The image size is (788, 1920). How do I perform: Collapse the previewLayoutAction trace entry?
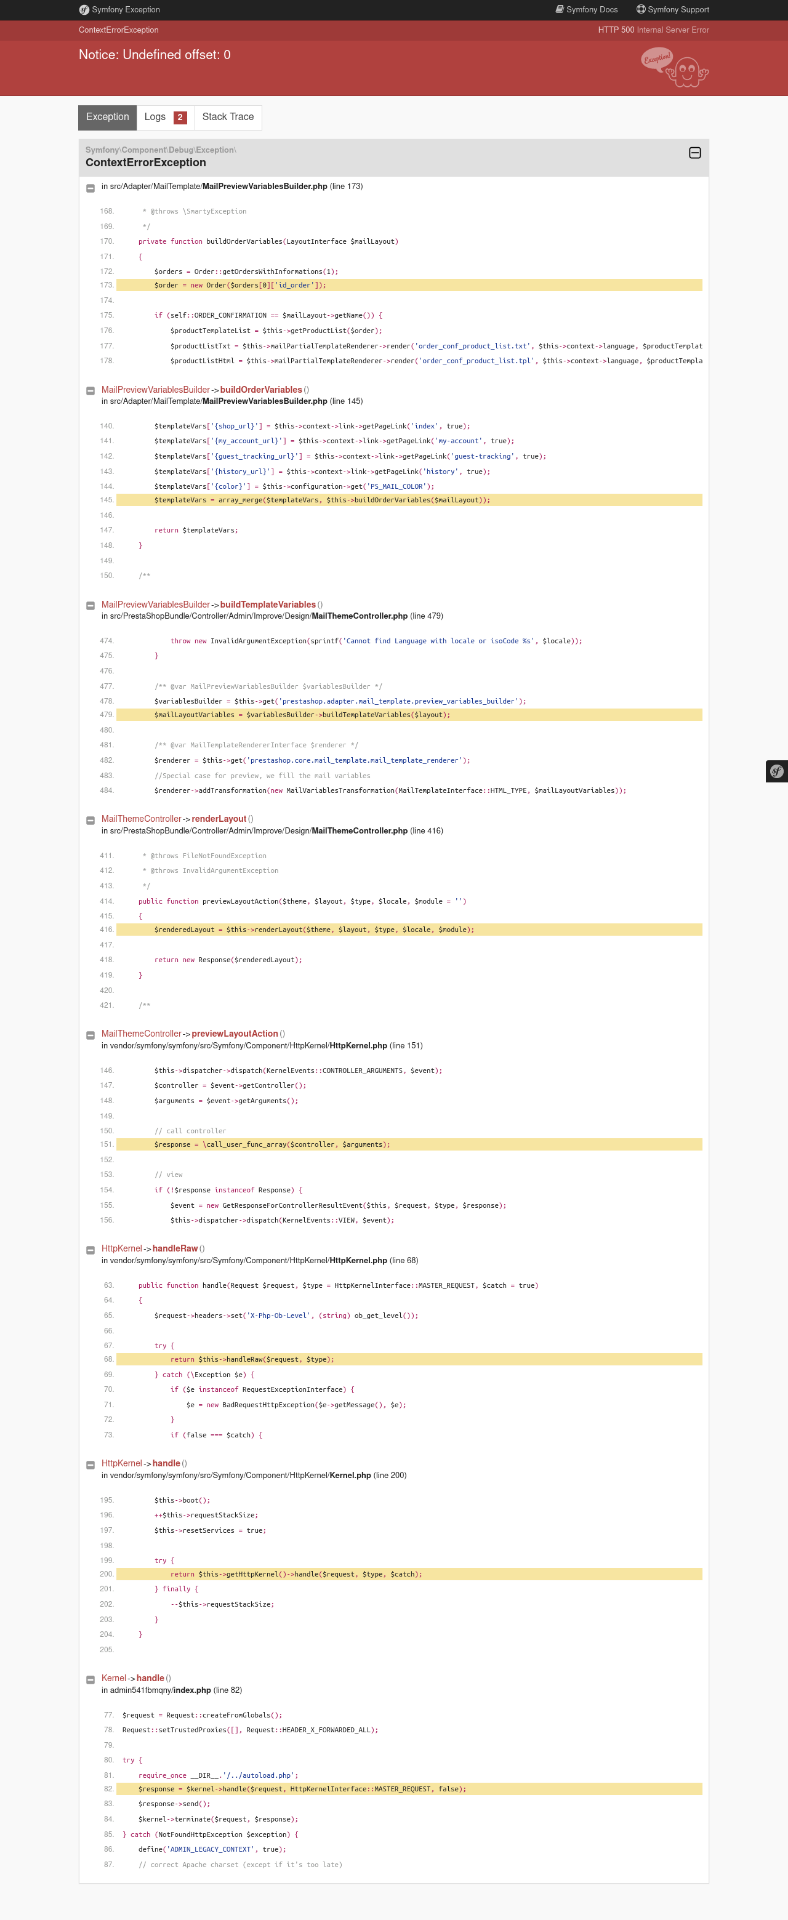click(90, 1035)
